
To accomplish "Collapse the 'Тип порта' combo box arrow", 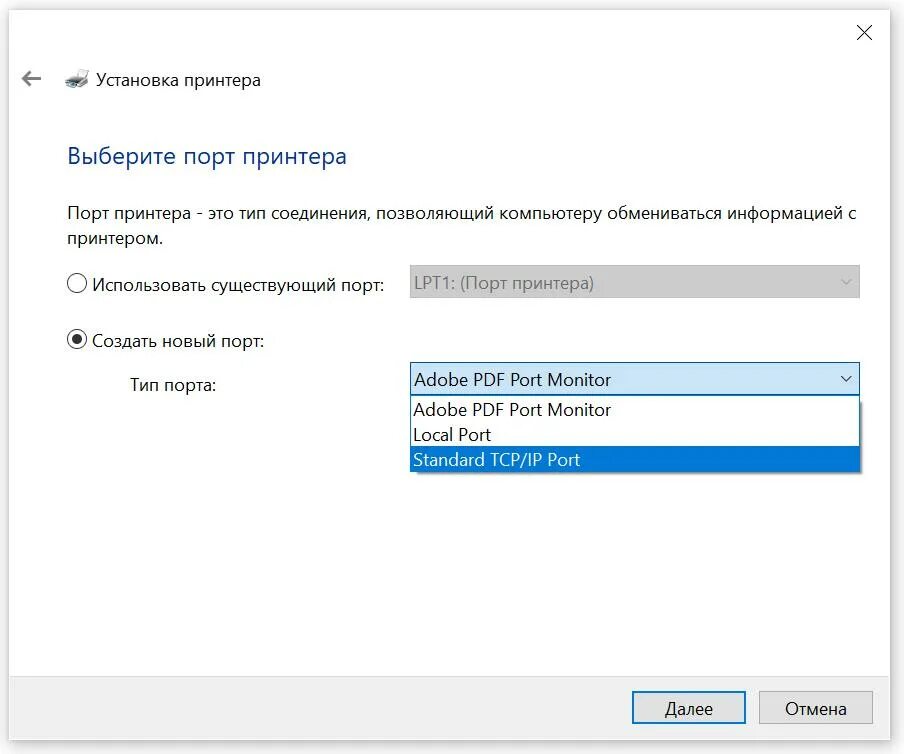I will (845, 379).
